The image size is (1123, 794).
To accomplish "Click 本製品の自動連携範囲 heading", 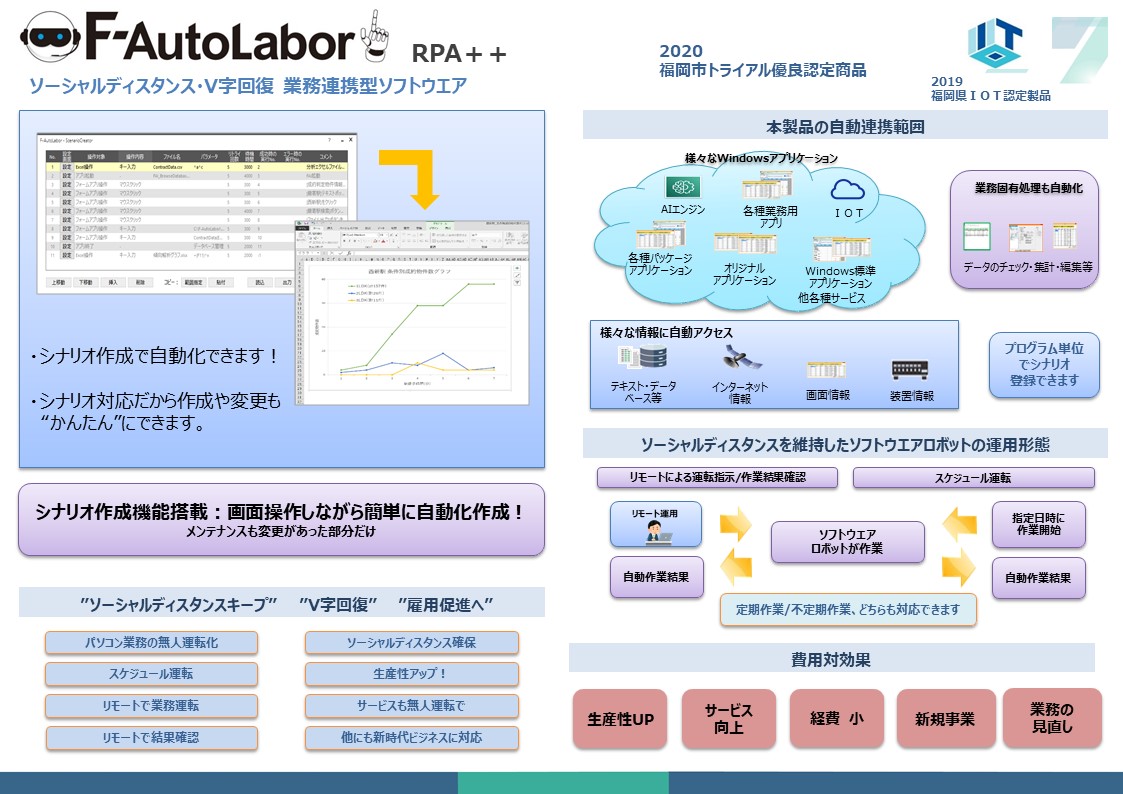I will coord(845,127).
